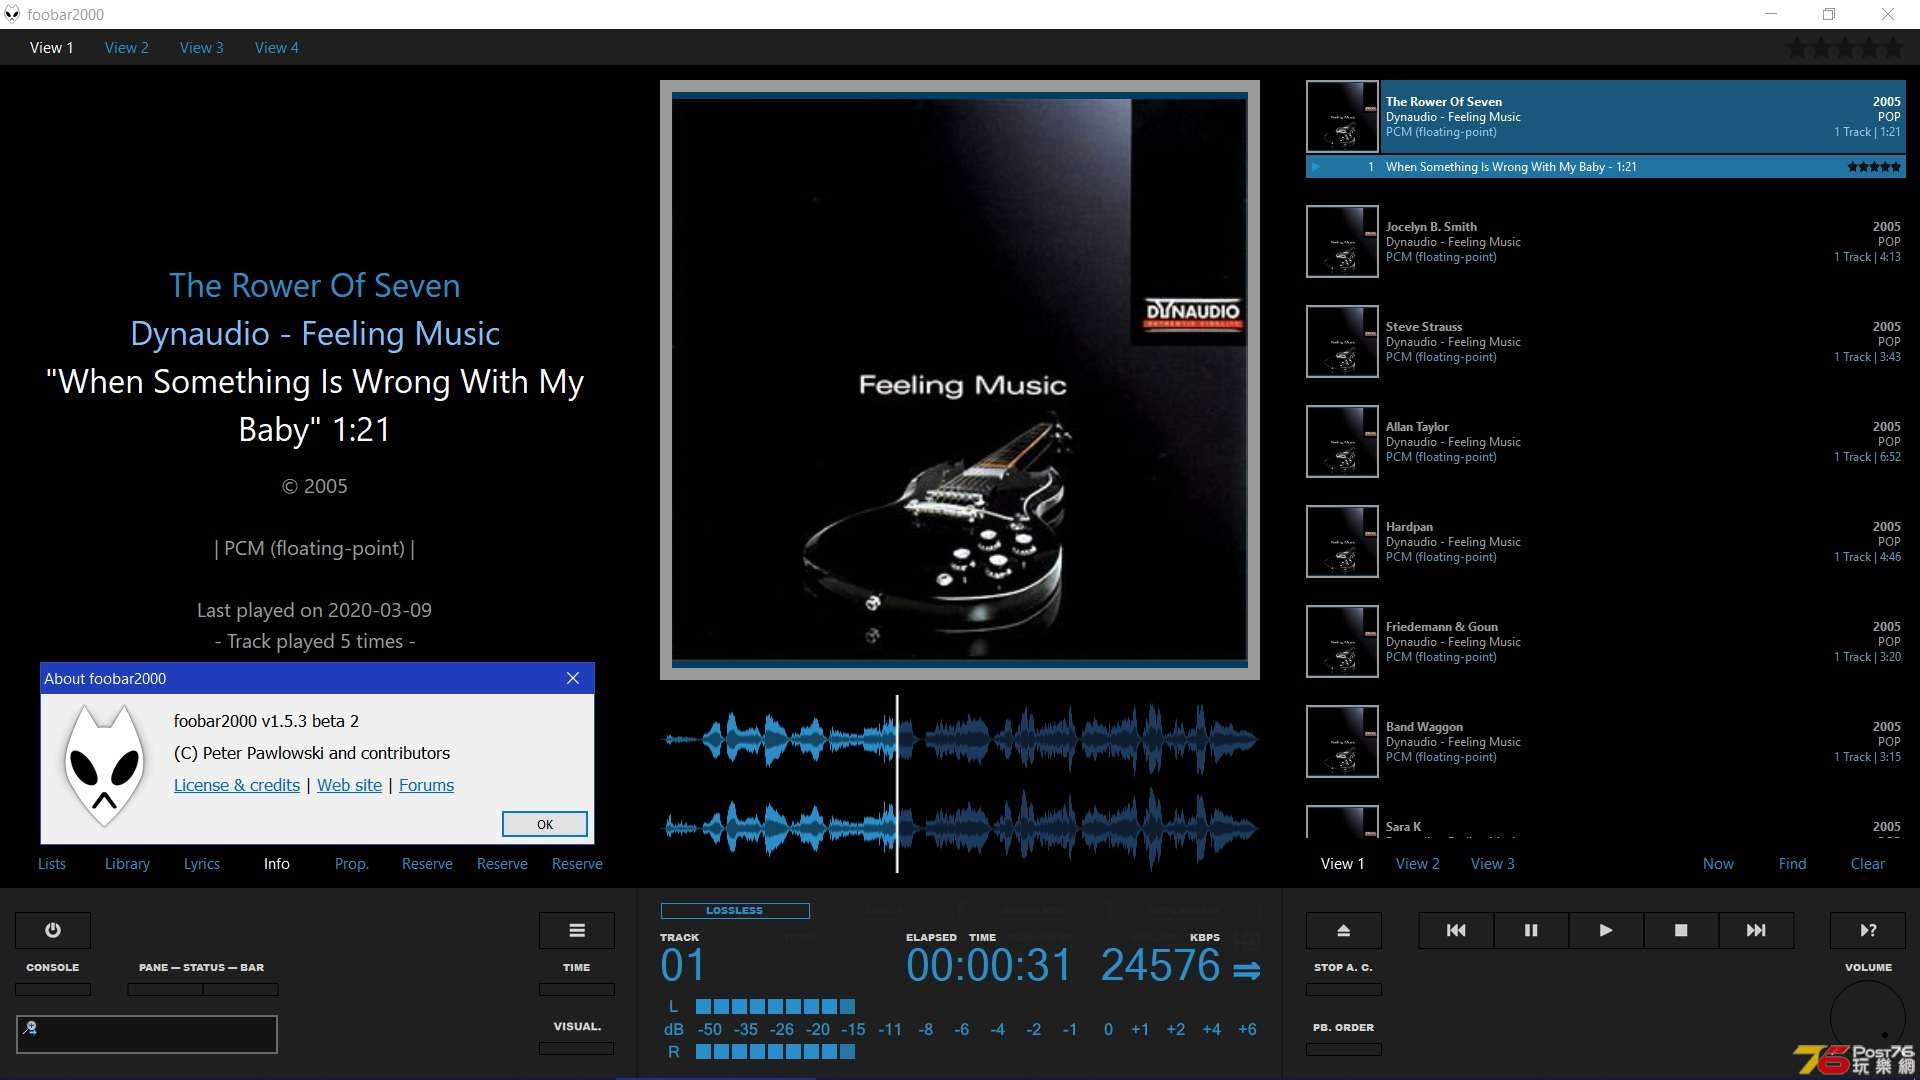Click the playlist menu icon
1920x1080 pixels.
(578, 930)
